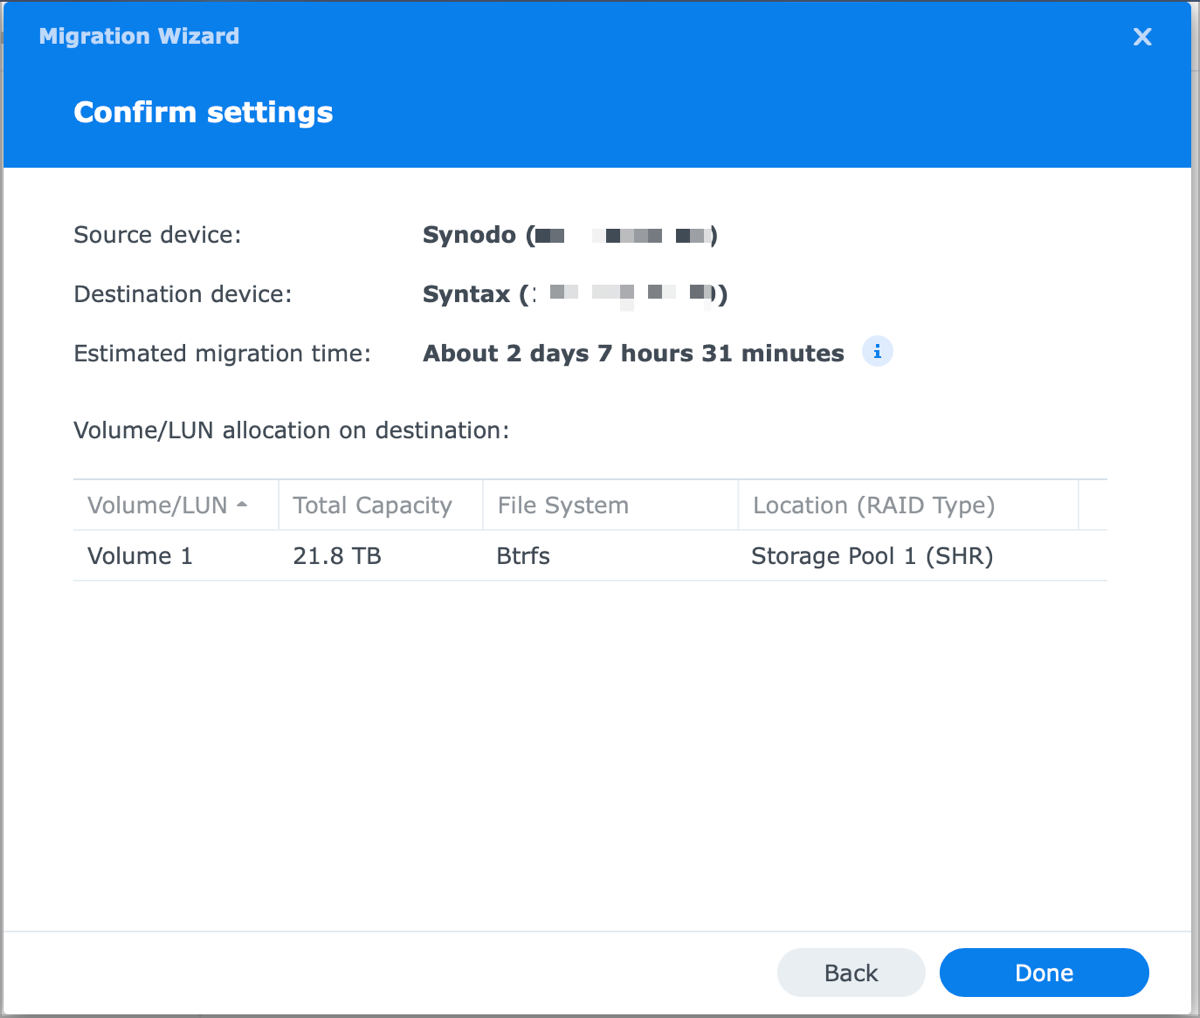
Task: Click the File System column header
Action: point(563,506)
